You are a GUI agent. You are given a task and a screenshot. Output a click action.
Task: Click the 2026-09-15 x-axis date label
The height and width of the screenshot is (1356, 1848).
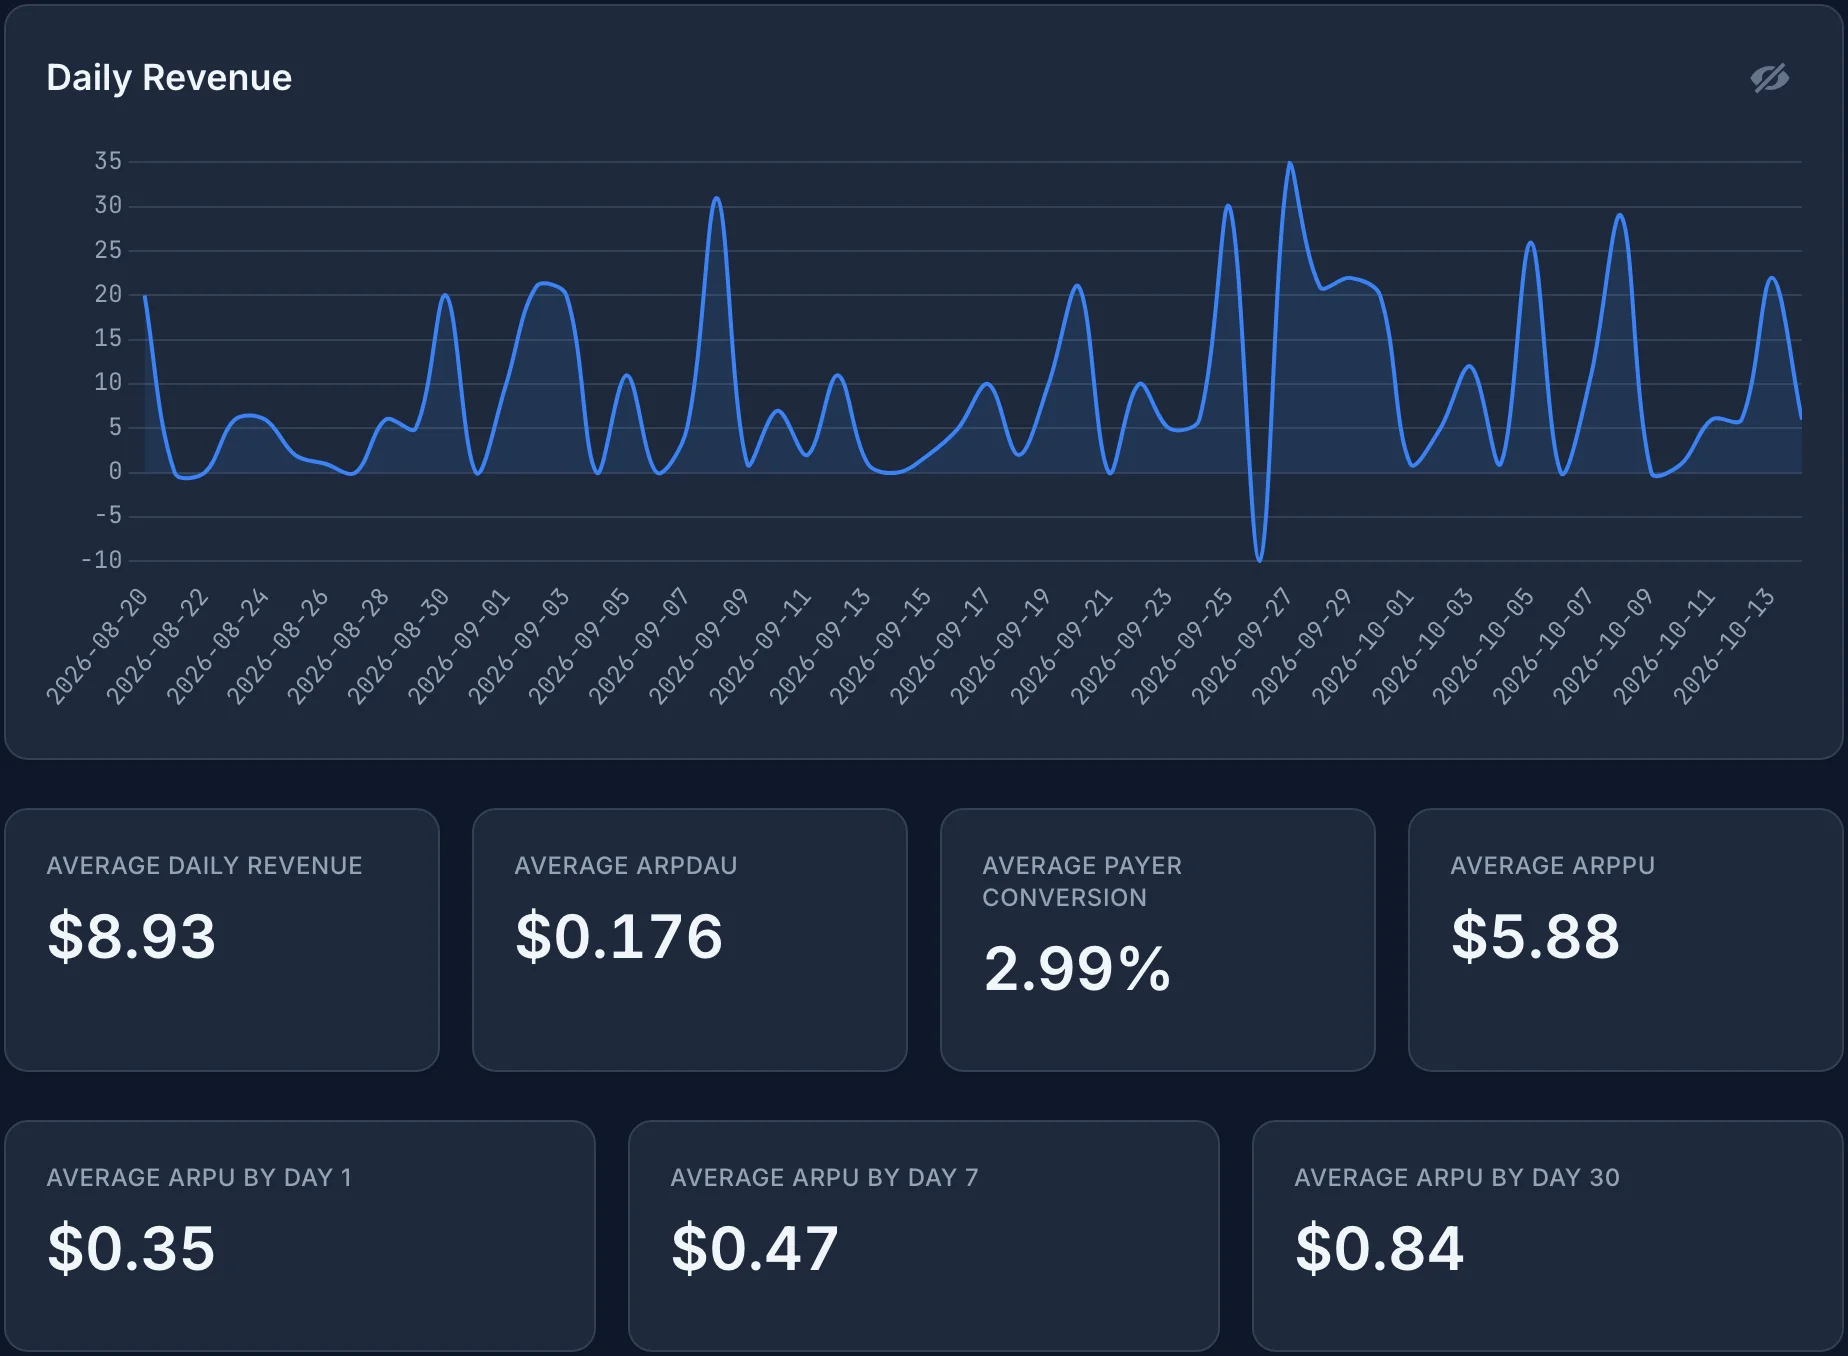click(881, 647)
